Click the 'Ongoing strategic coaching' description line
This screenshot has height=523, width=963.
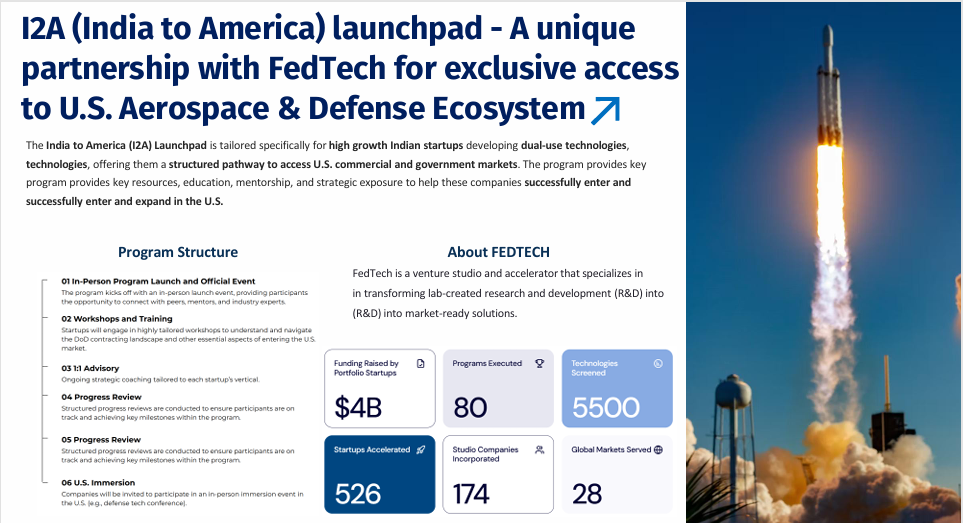pyautogui.click(x=160, y=379)
